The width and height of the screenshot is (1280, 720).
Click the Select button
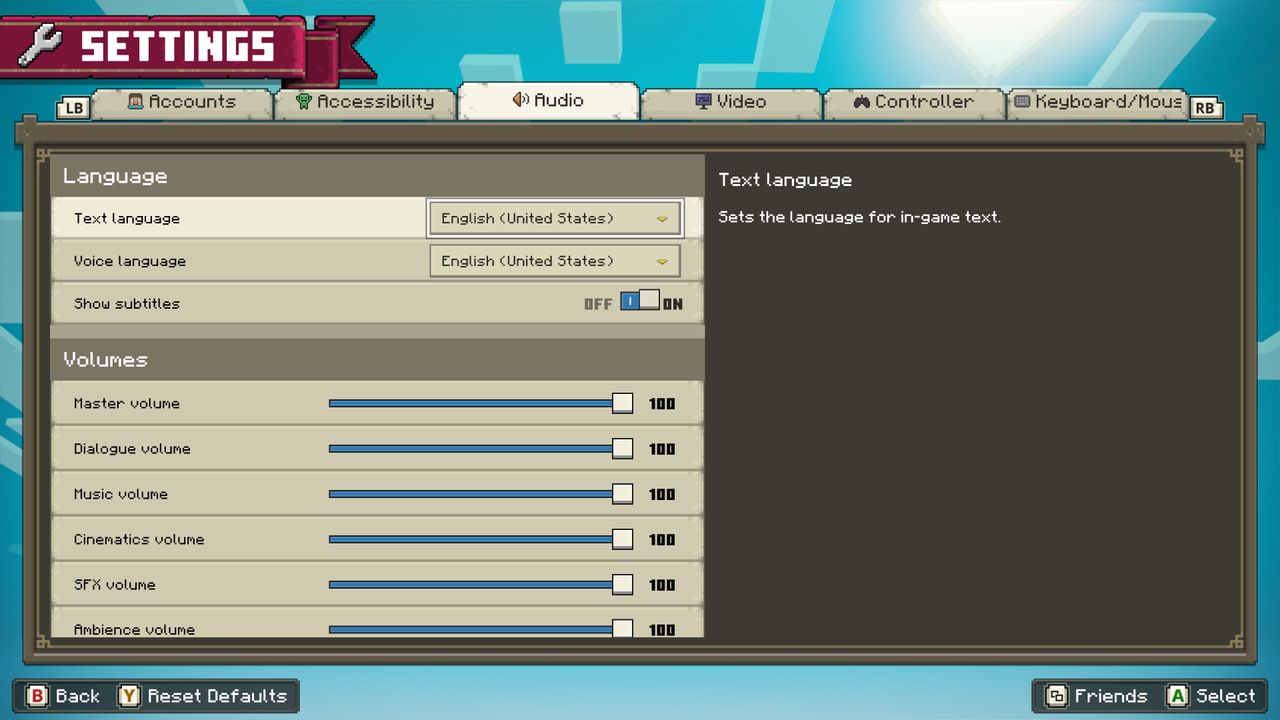(x=1211, y=696)
